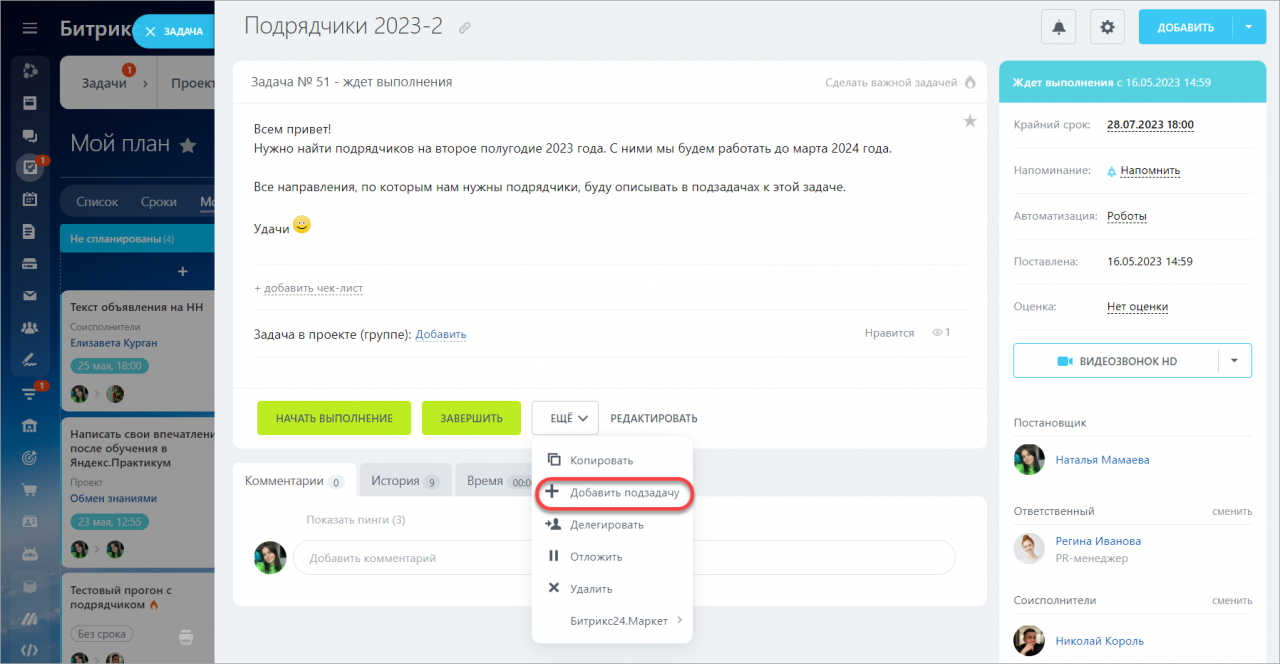Open the target goal icon in sidebar
Image resolution: width=1280 pixels, height=664 pixels.
click(30, 458)
